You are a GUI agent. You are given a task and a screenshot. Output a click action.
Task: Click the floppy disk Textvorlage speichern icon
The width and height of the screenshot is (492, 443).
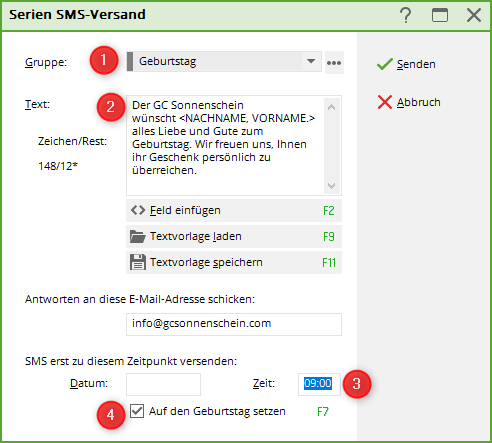point(138,262)
